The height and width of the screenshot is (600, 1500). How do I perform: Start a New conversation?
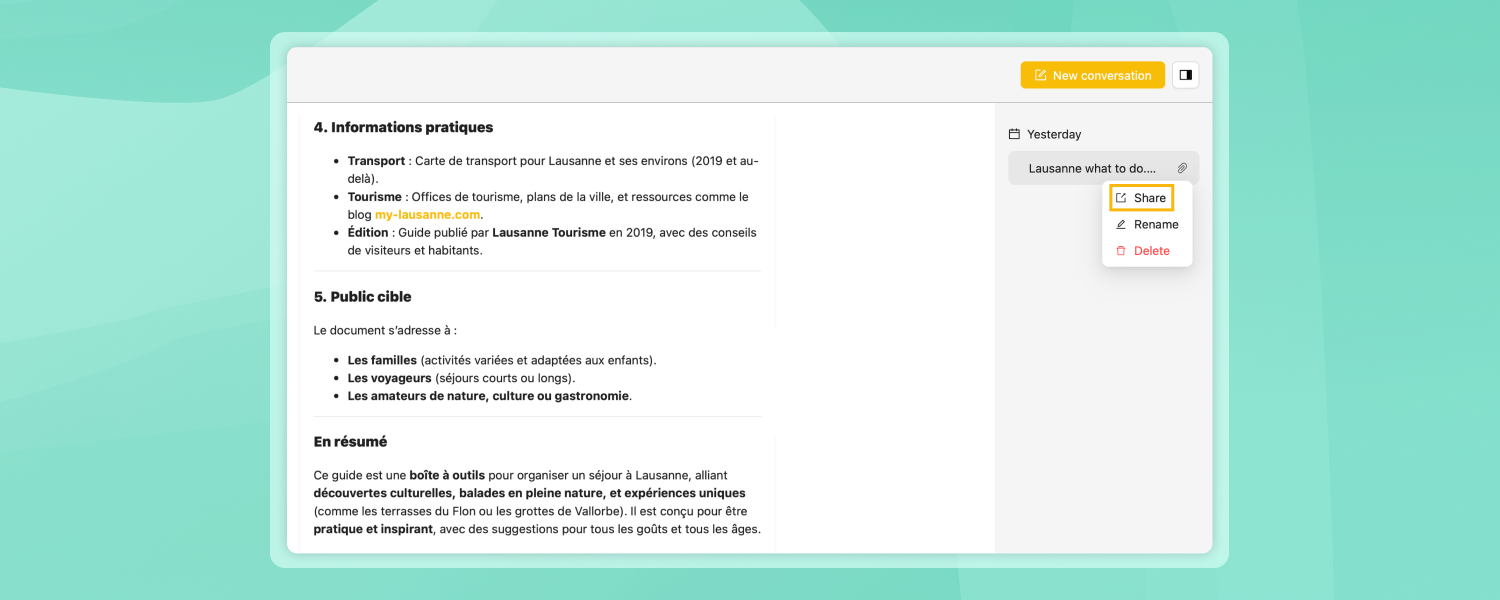1092,75
